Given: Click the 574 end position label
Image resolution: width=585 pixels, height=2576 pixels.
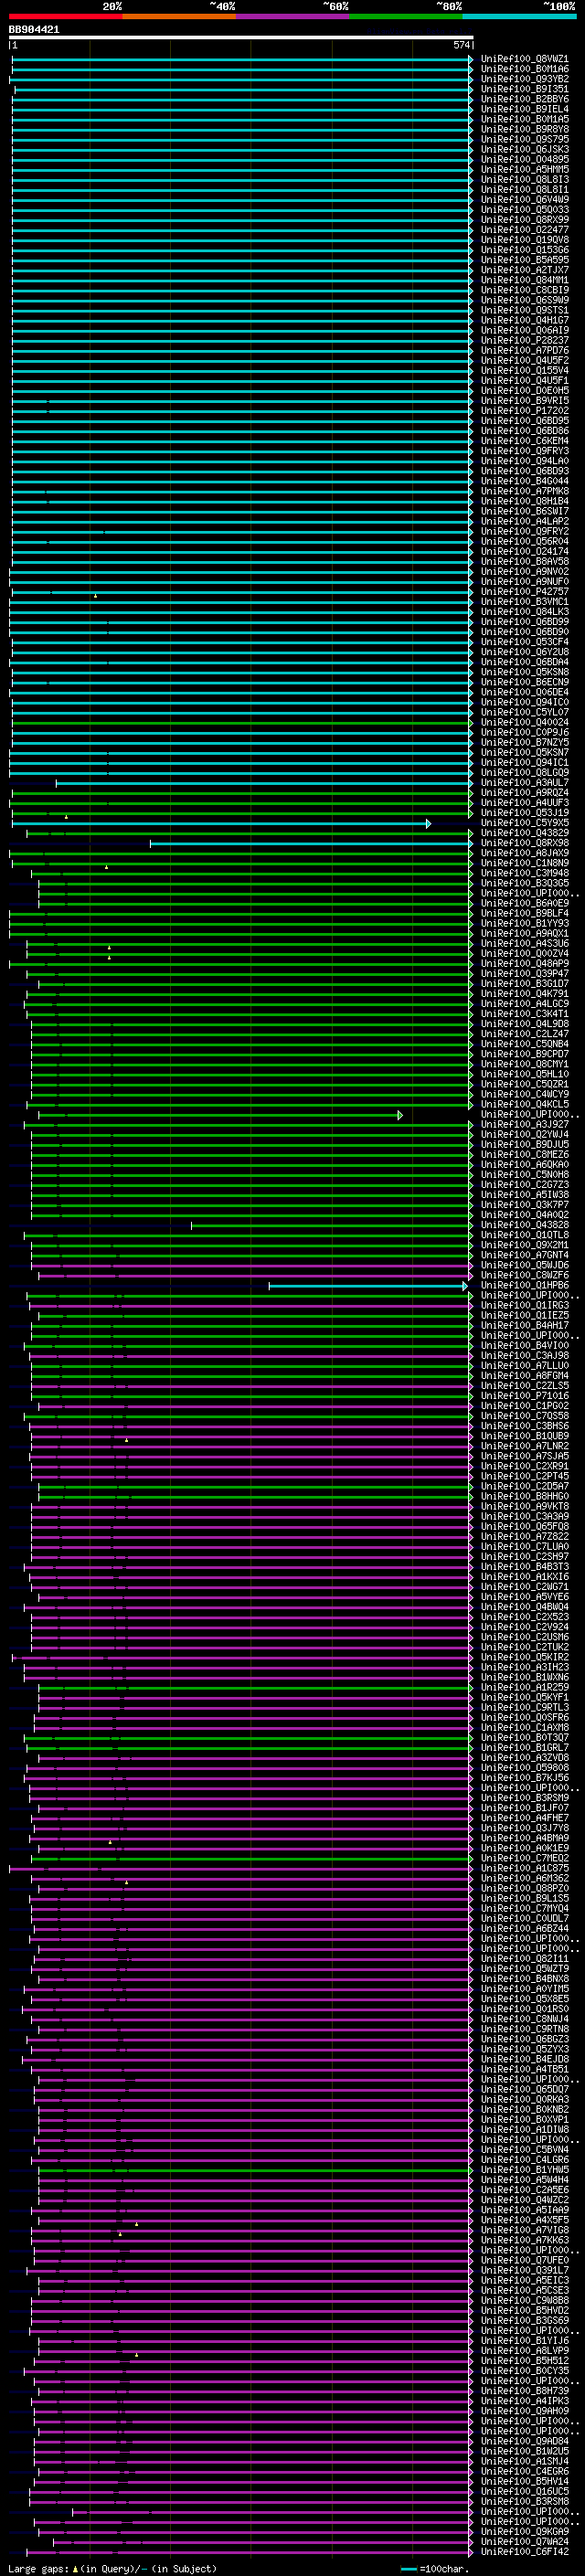Looking at the screenshot, I should coord(461,45).
